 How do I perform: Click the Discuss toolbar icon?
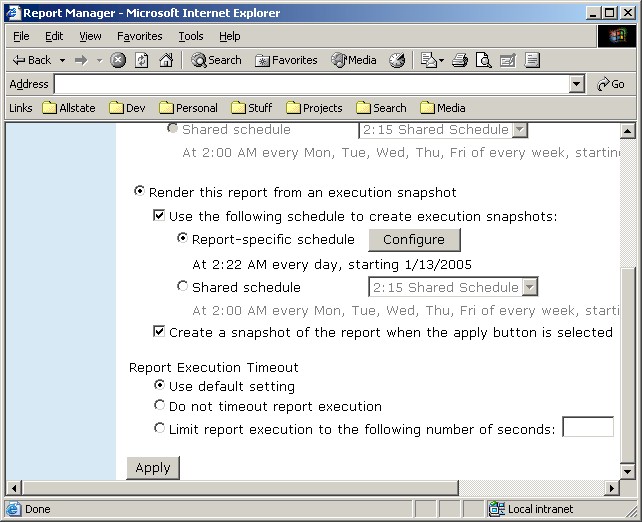click(532, 60)
